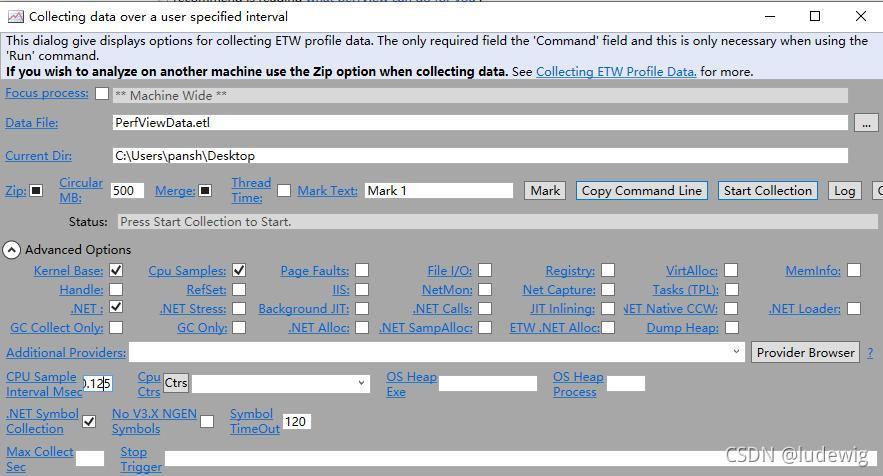Enable the ETW .NET Alloc checkbox
This screenshot has height=476, width=883.
click(608, 327)
